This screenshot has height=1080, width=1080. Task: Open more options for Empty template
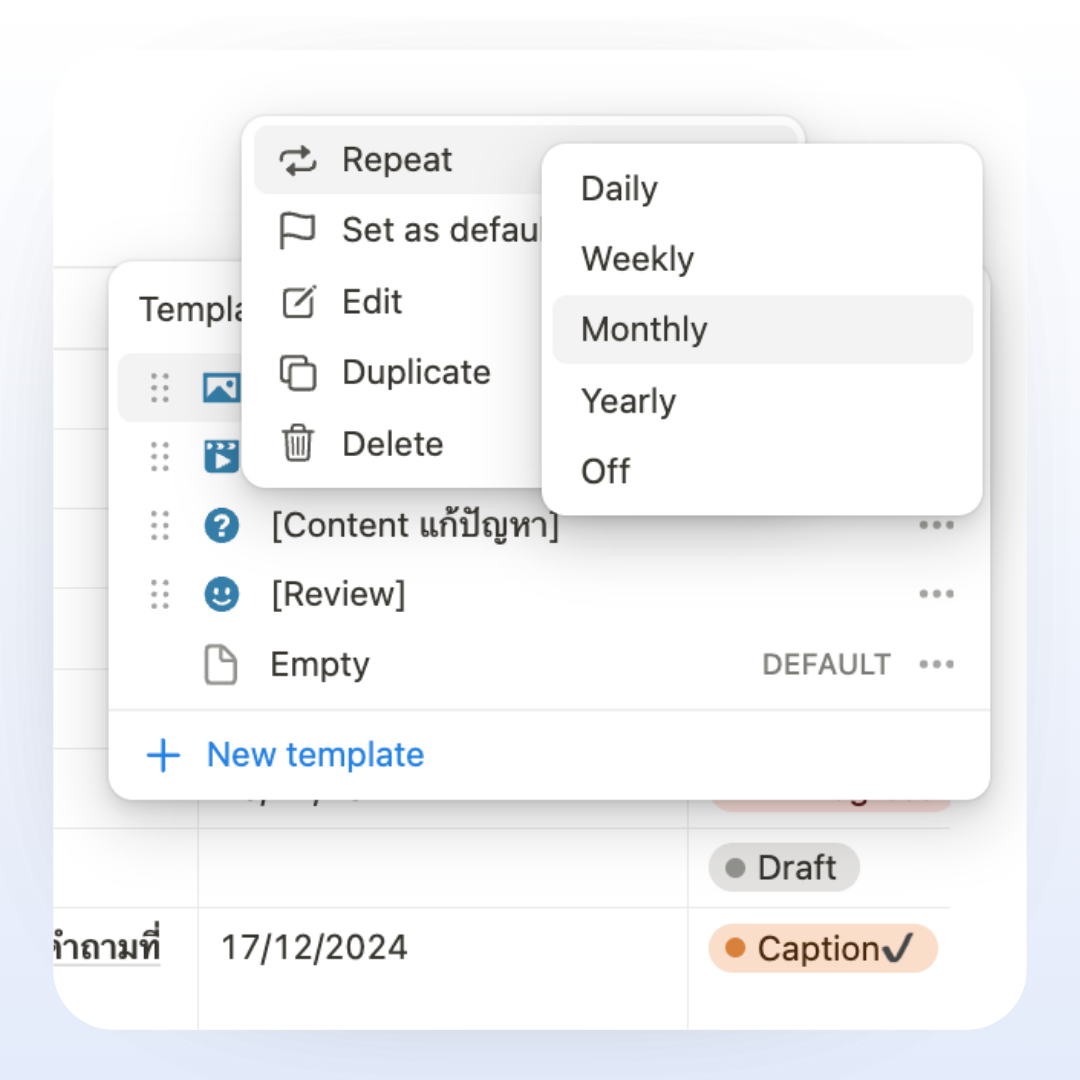tap(936, 665)
